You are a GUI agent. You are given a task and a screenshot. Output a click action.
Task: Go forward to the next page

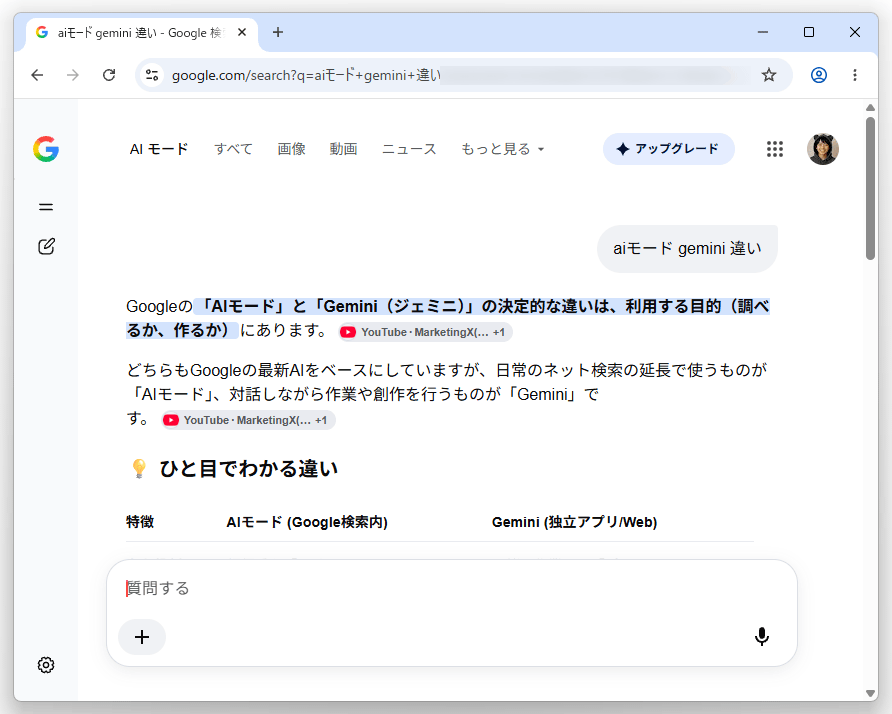tap(73, 75)
